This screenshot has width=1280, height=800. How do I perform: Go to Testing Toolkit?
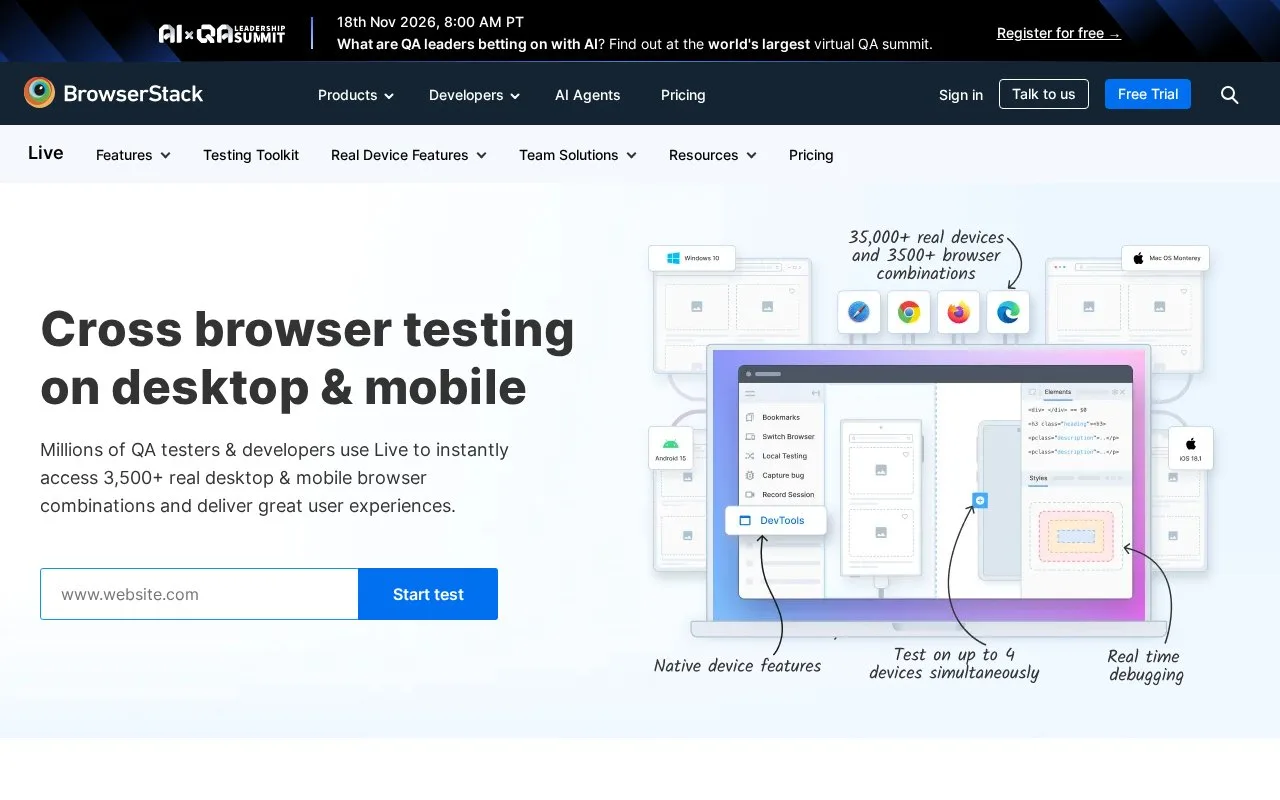[x=251, y=155]
